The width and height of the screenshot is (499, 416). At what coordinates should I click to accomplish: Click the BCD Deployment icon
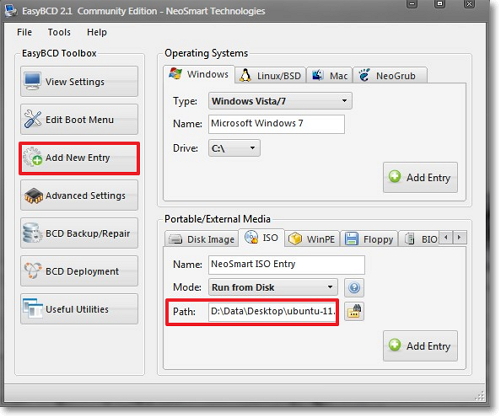(33, 270)
